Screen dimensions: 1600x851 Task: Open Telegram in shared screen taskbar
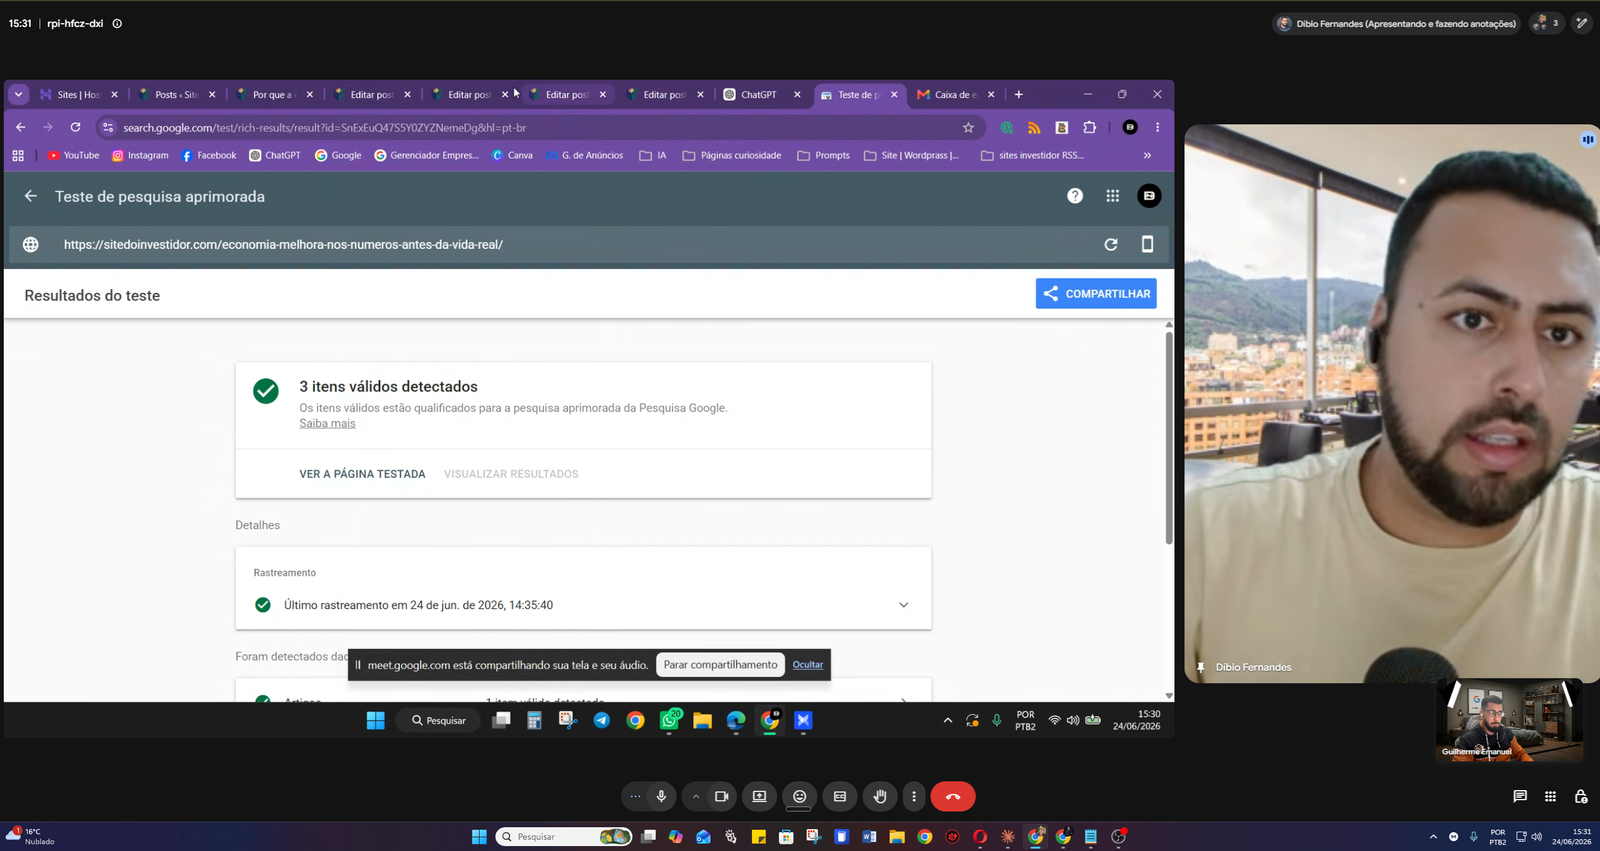coord(602,721)
